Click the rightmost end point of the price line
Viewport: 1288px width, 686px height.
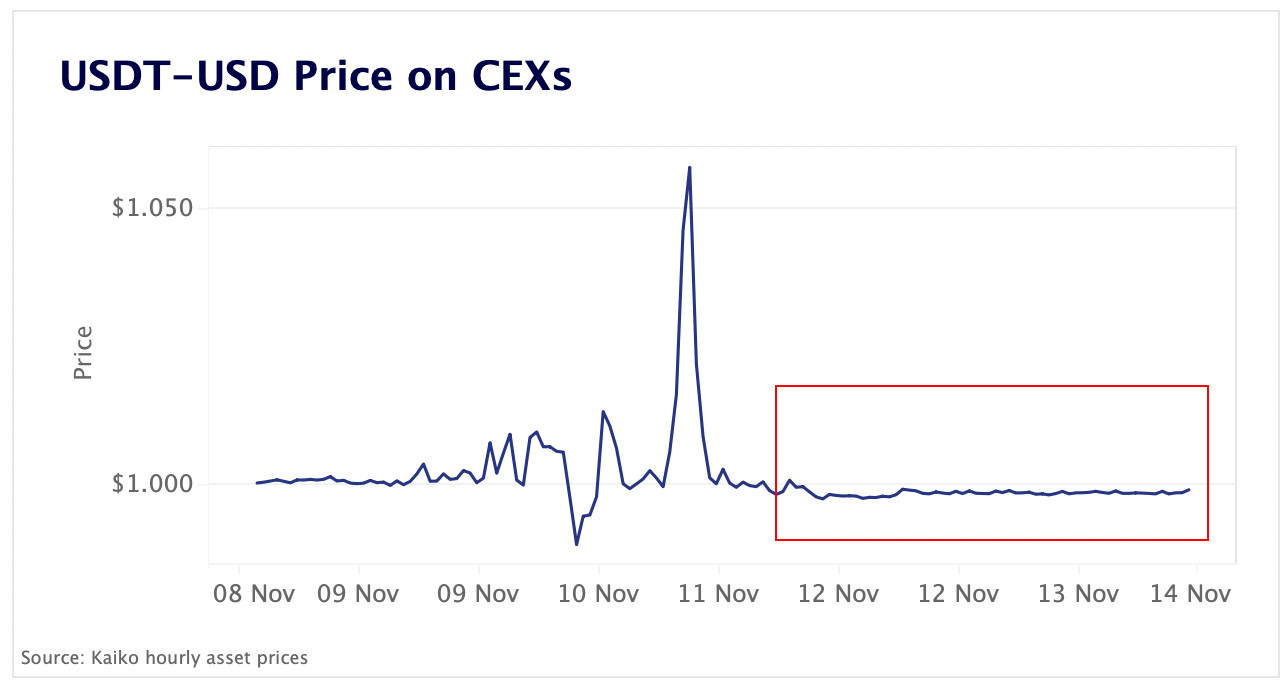[x=1189, y=489]
